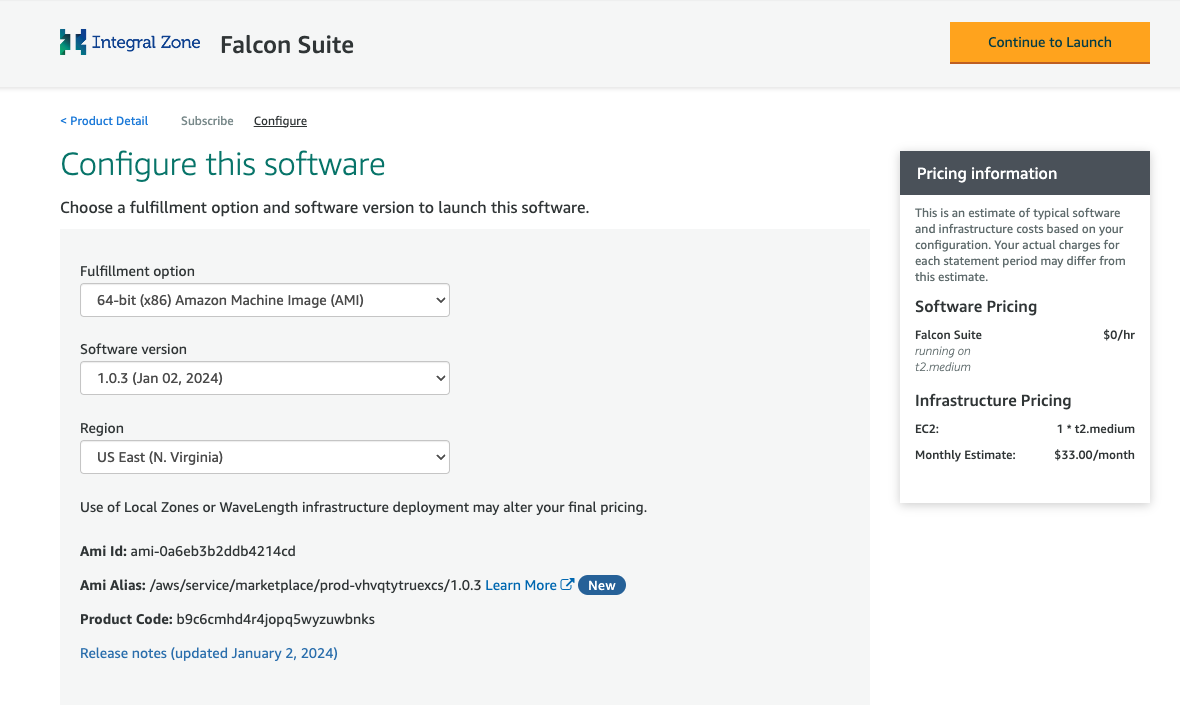Viewport: 1180px width, 710px height.
Task: Click the 1 * t2.medium EC2 value
Action: click(x=1095, y=428)
